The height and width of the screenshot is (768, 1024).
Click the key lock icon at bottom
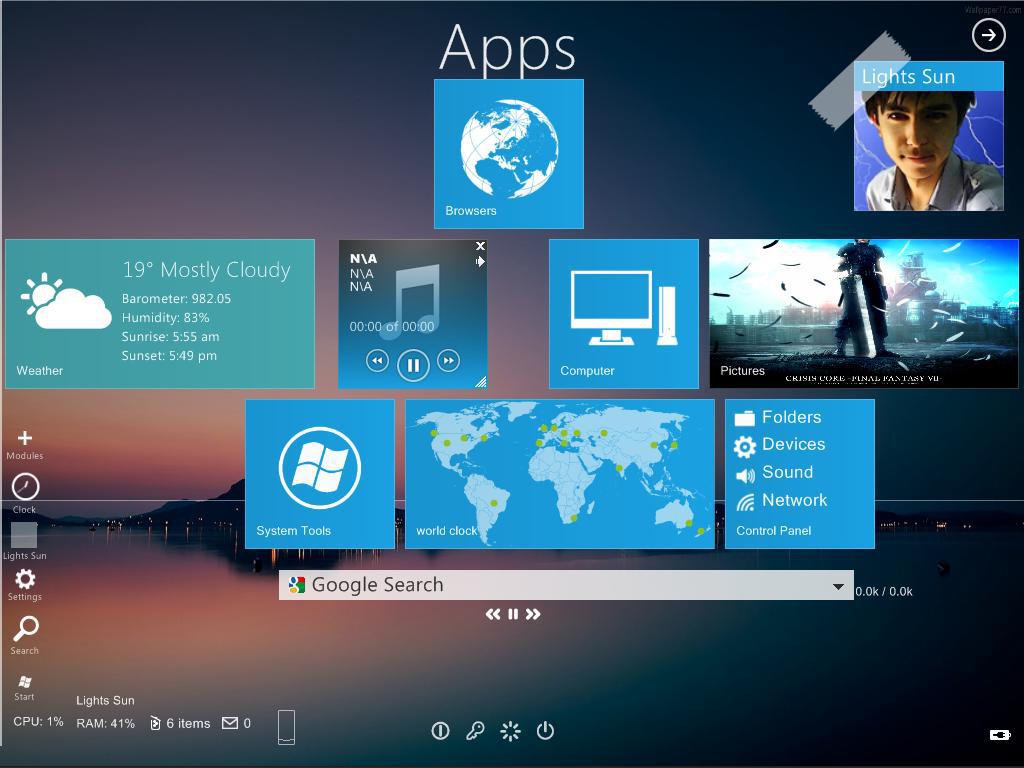tap(475, 731)
